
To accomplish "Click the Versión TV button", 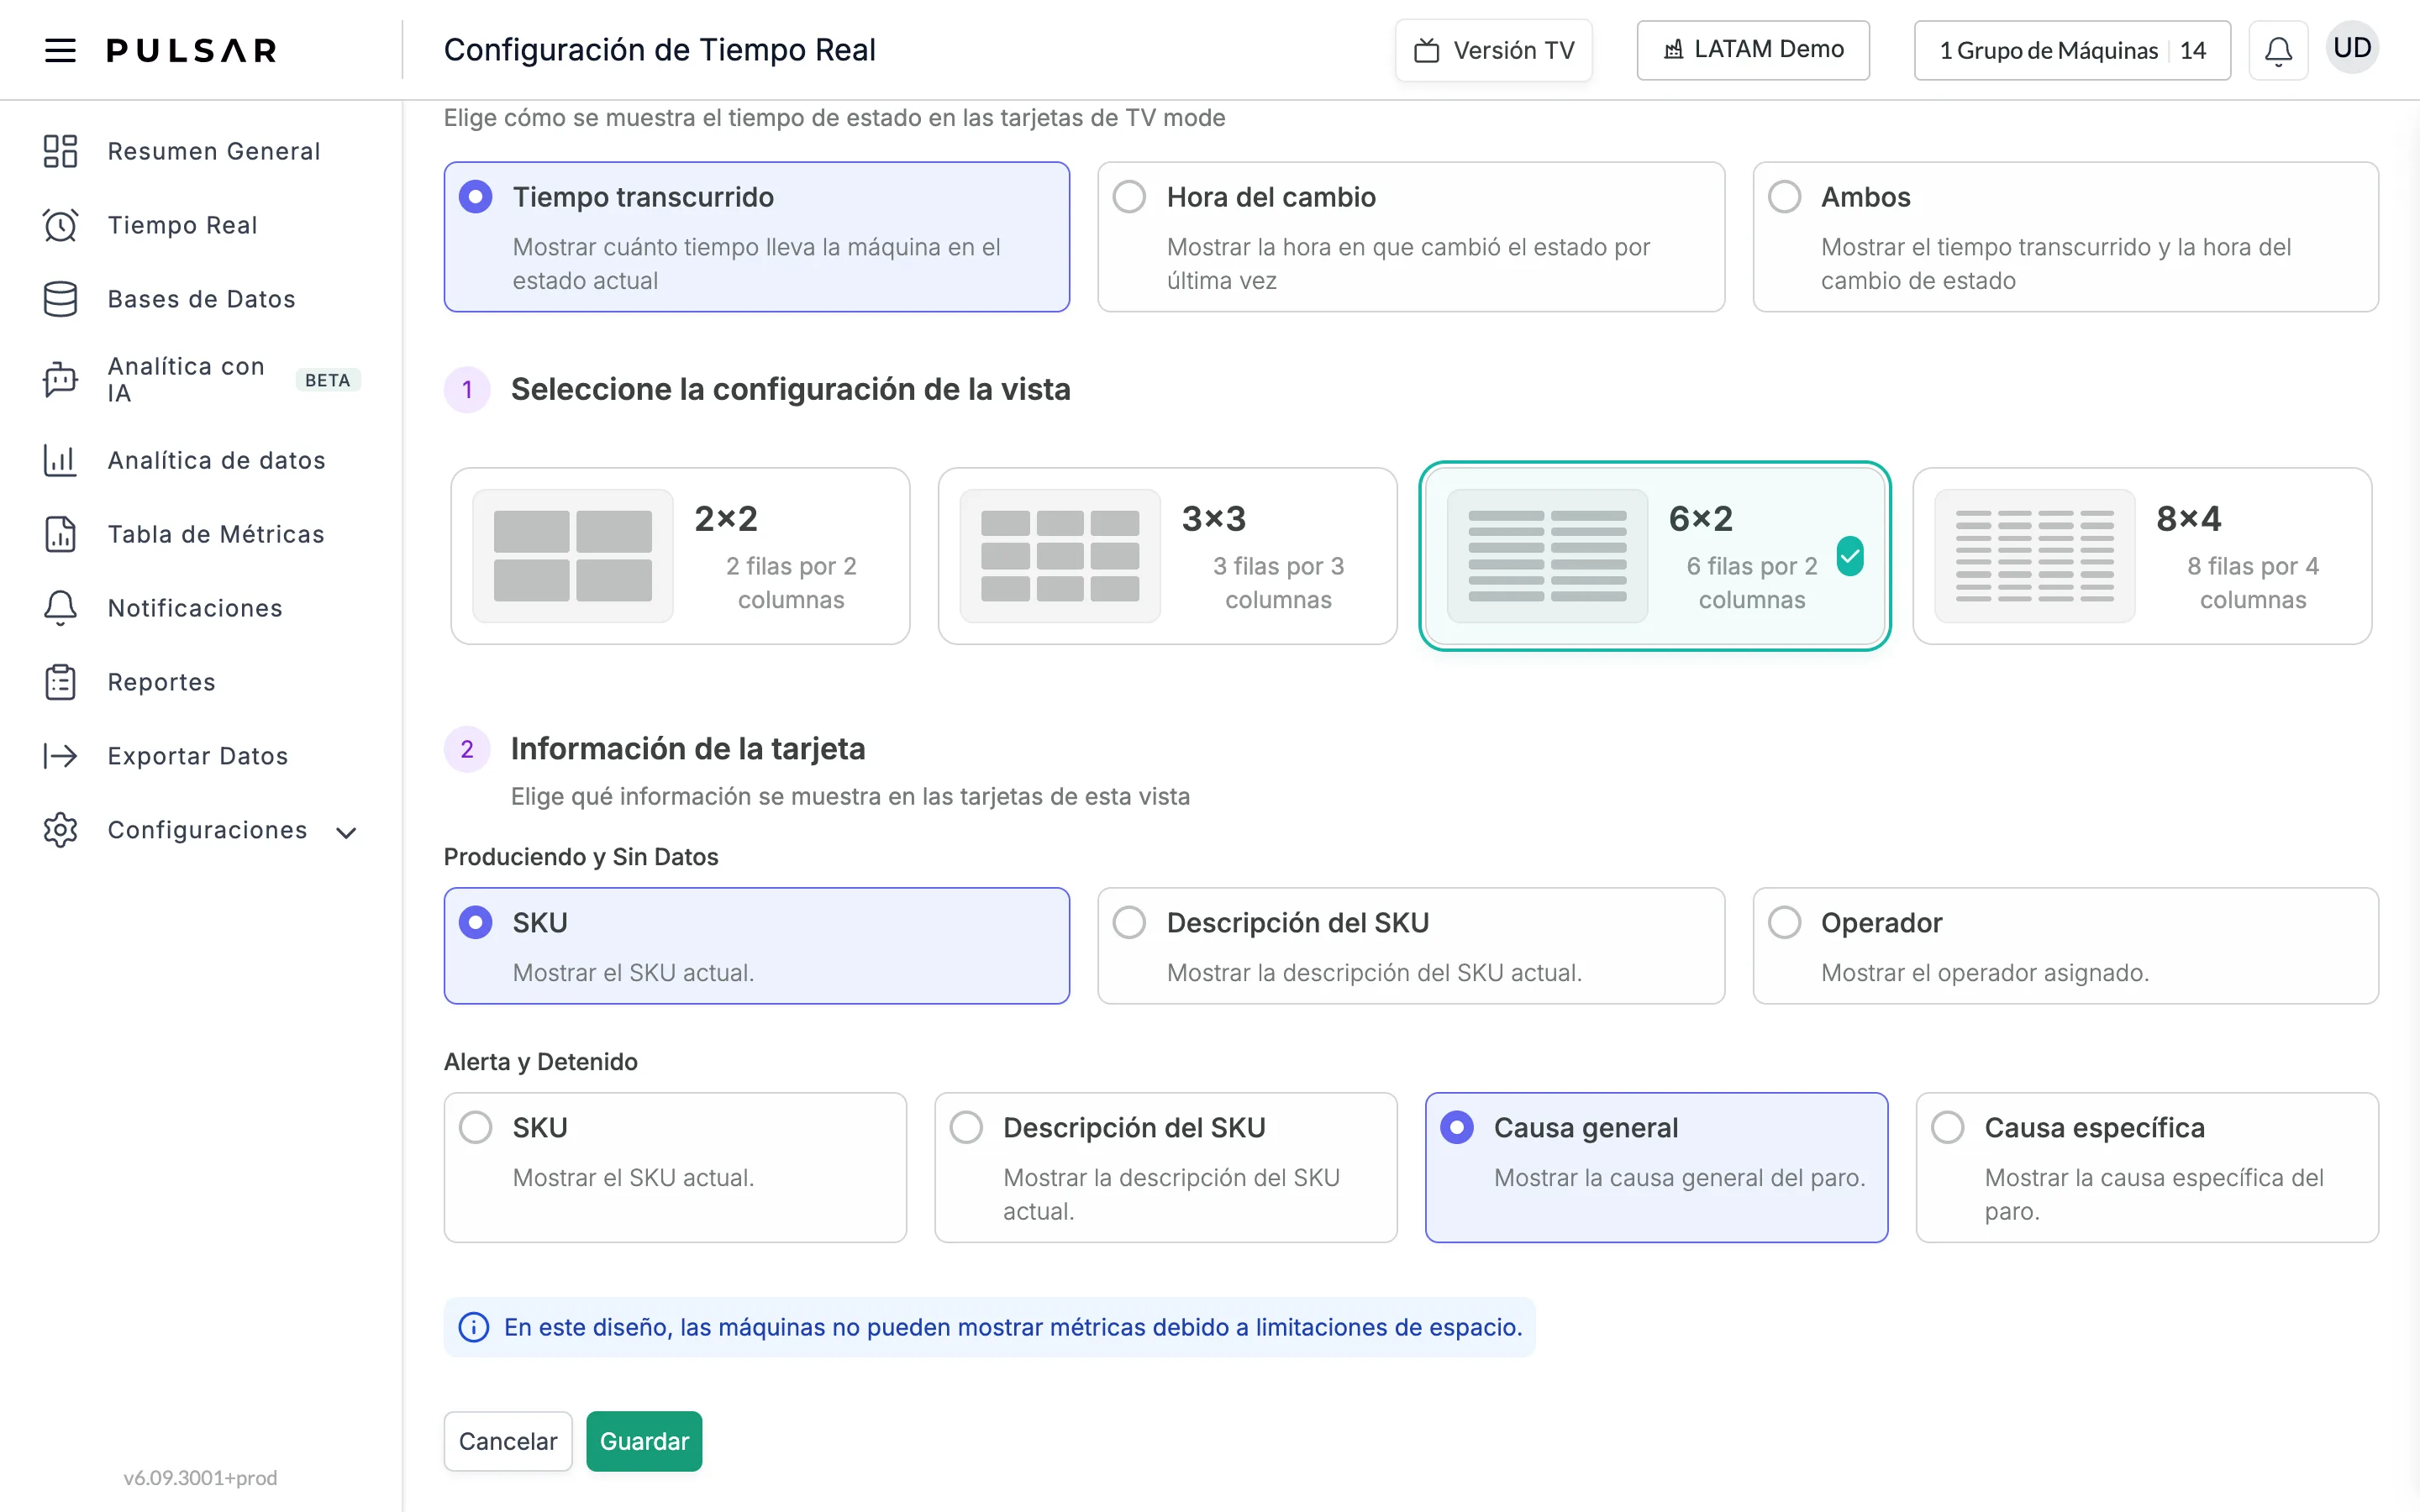I will click(1494, 50).
